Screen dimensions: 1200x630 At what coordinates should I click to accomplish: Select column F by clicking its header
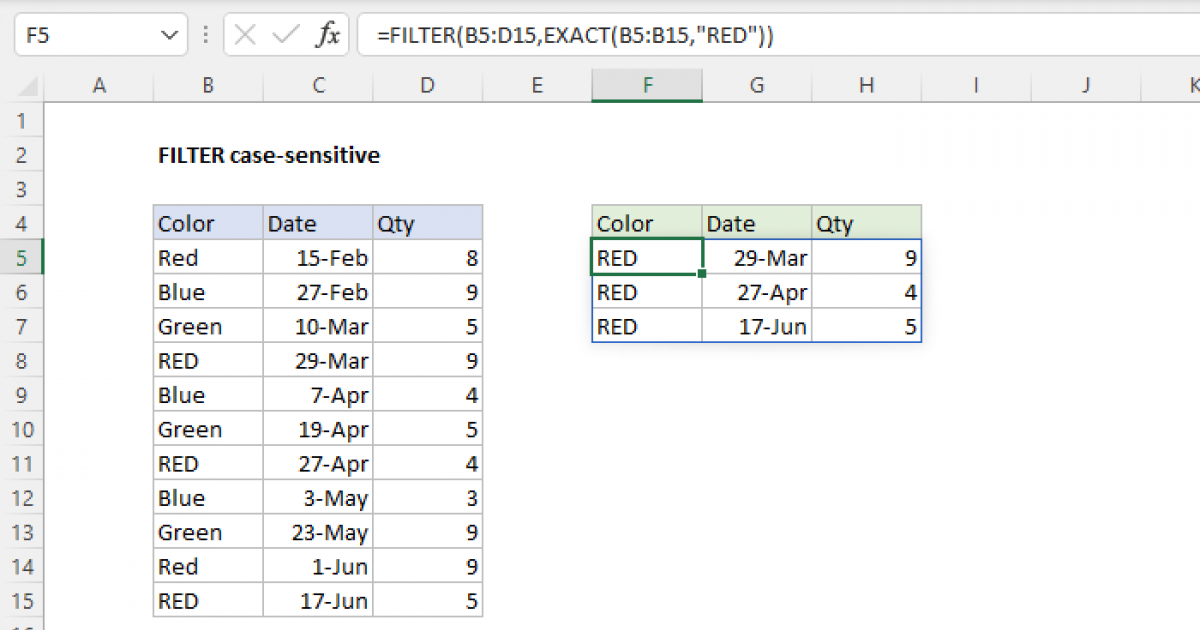pyautogui.click(x=647, y=86)
